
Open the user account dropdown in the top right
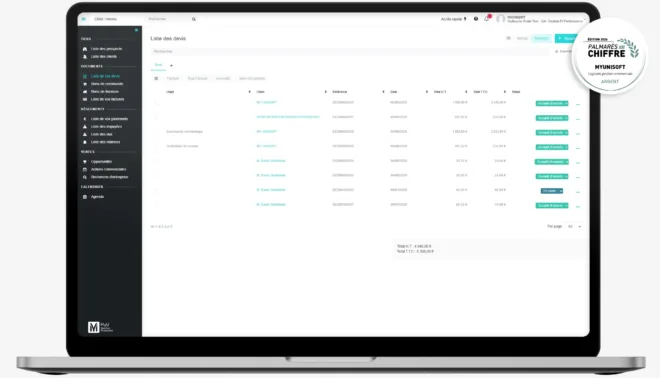coord(541,19)
